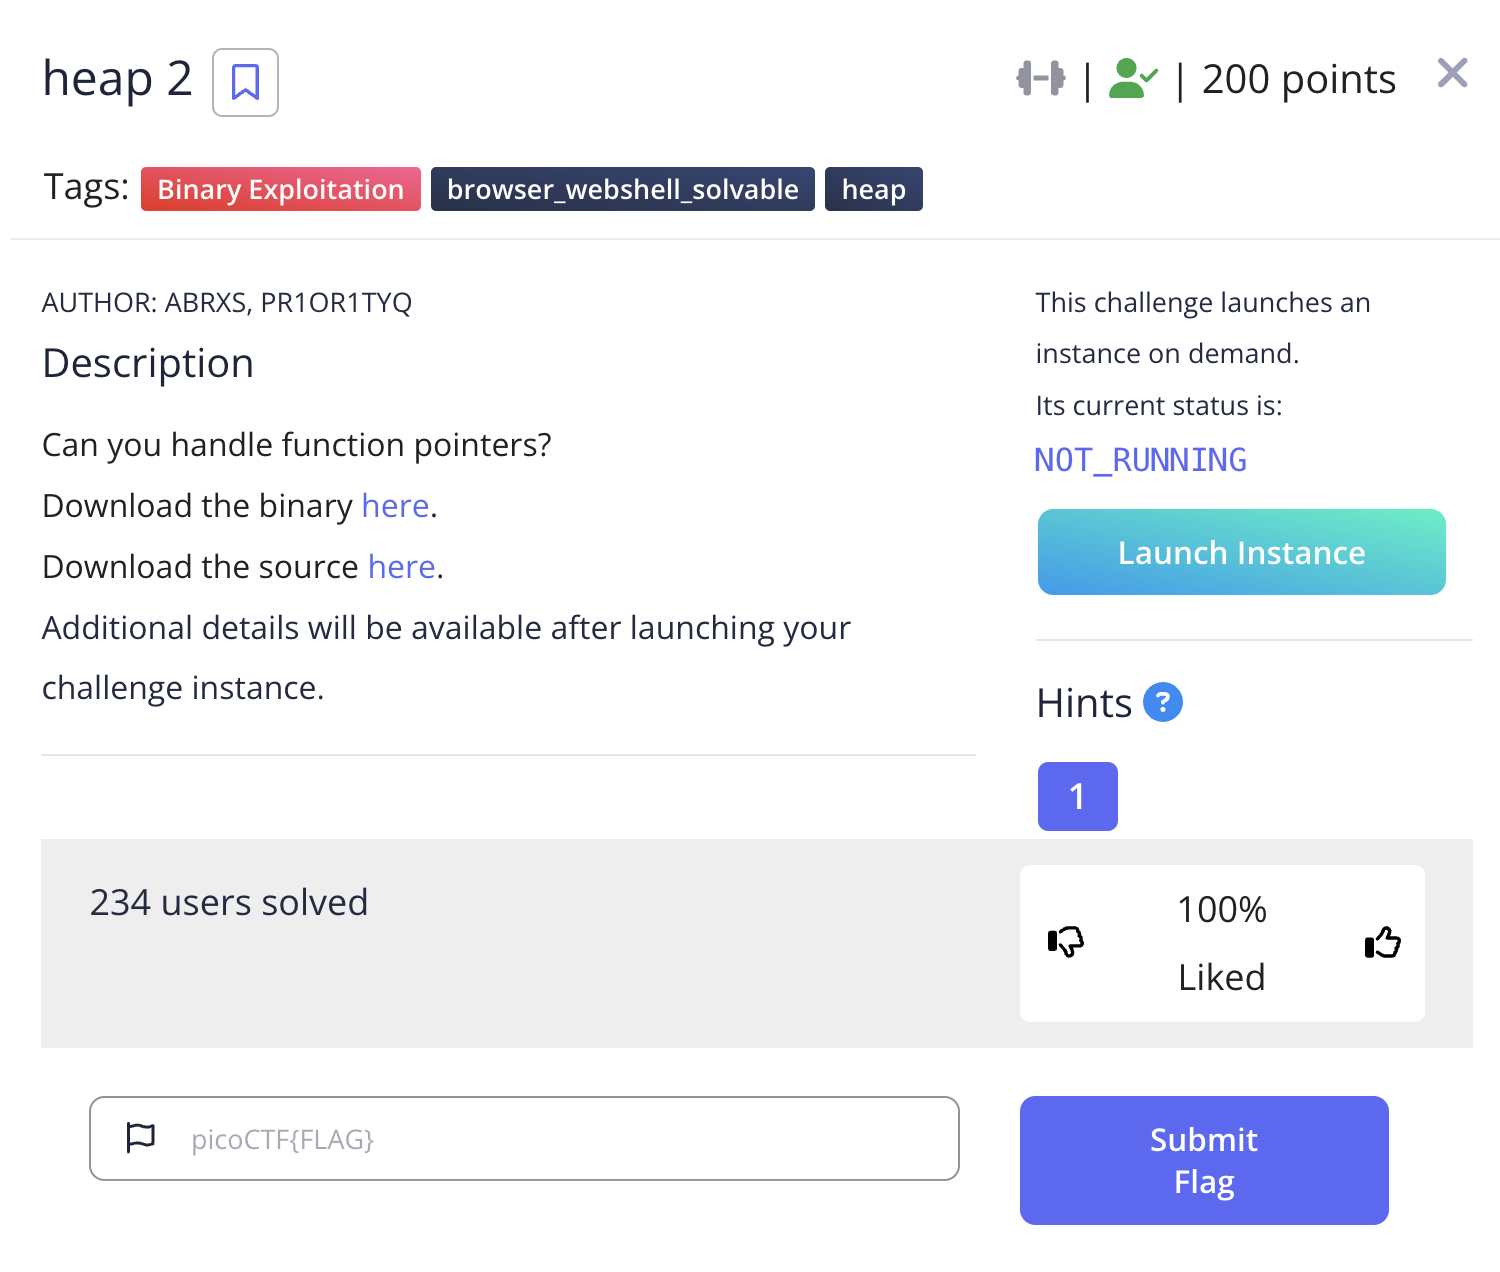Click the 200 points label
The image size is (1500, 1272).
tap(1298, 79)
